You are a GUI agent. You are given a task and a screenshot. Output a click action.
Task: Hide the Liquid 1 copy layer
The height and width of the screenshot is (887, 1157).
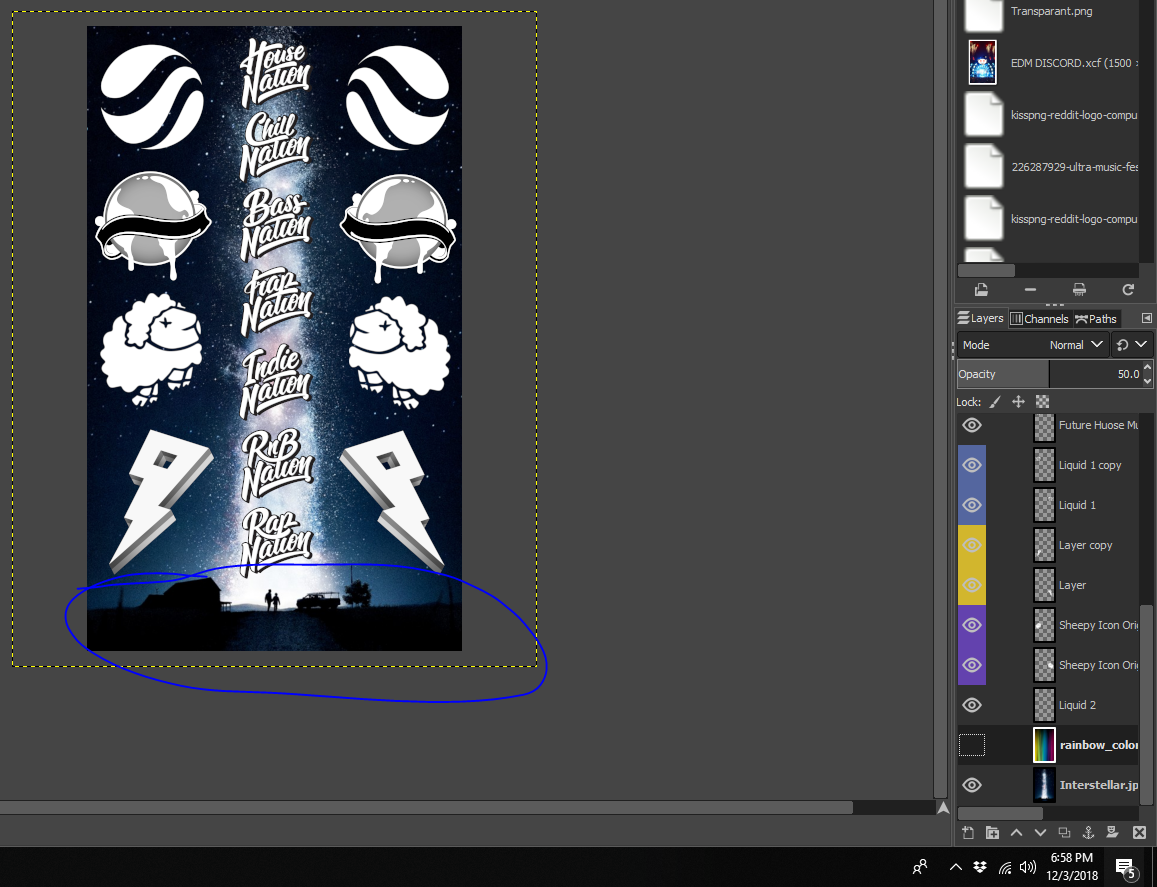(972, 465)
